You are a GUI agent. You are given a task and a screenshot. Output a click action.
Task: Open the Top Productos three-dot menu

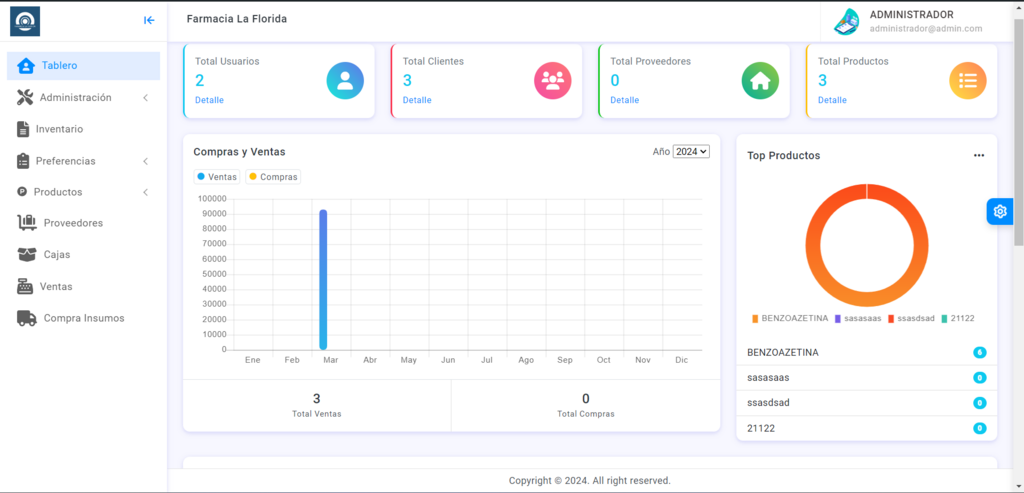[979, 156]
